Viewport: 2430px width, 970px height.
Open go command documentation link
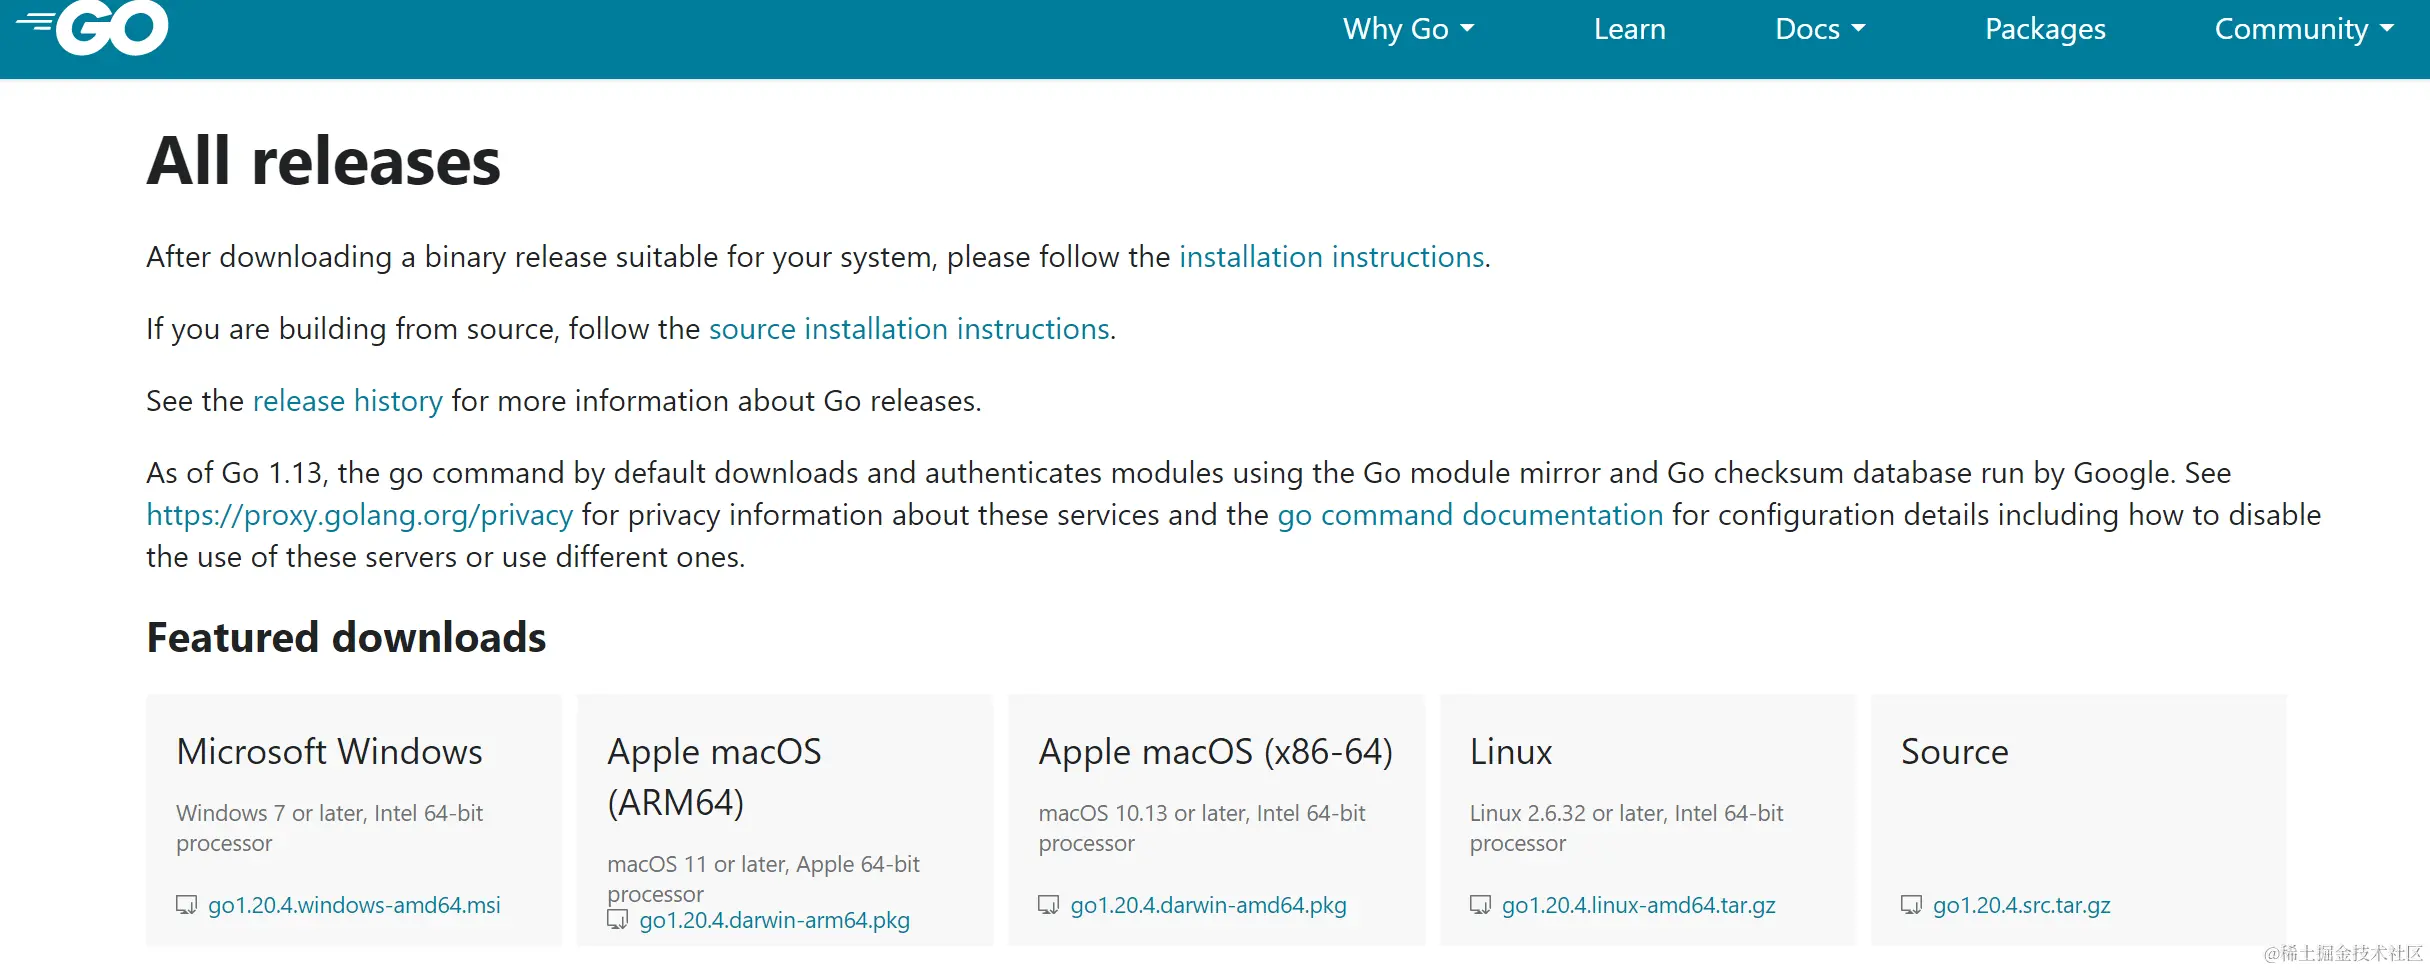point(1470,515)
